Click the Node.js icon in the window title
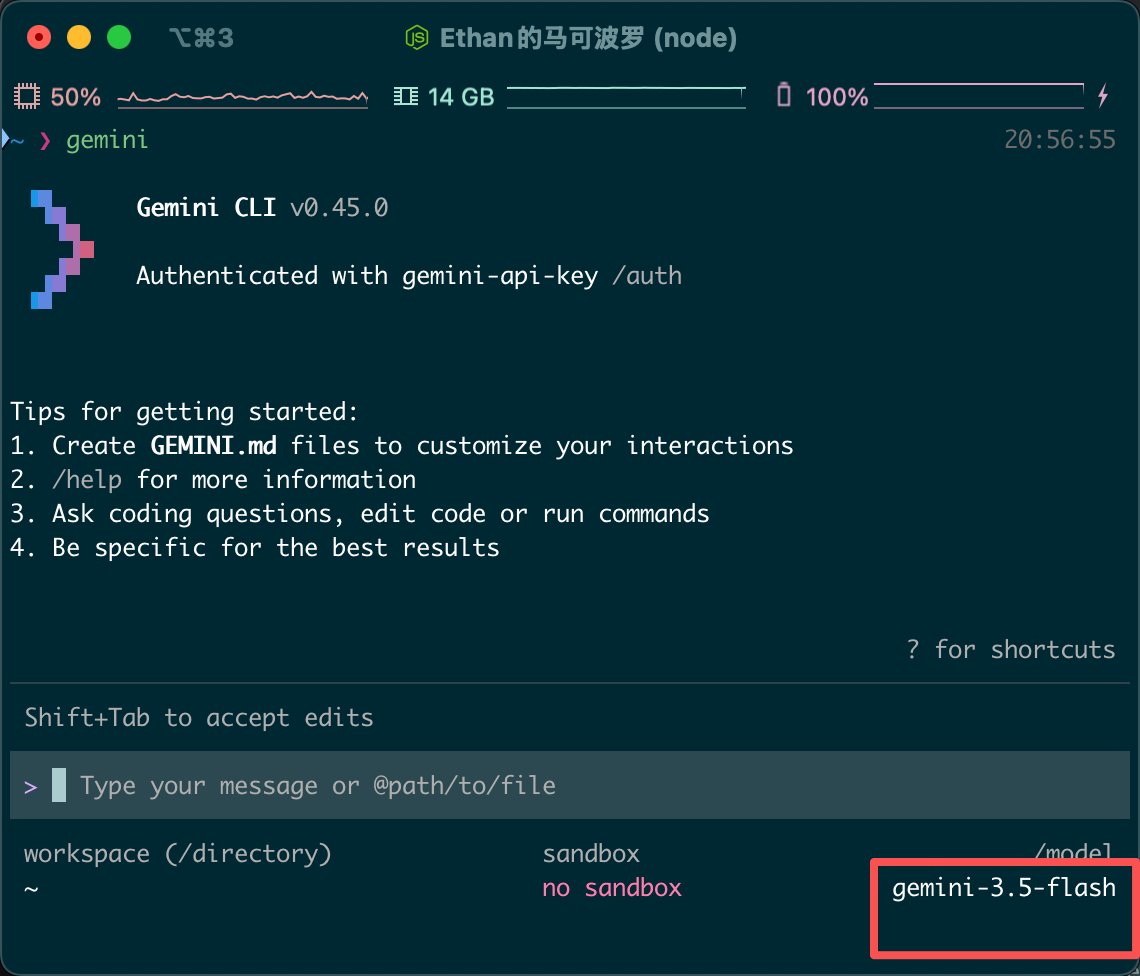 (x=417, y=37)
